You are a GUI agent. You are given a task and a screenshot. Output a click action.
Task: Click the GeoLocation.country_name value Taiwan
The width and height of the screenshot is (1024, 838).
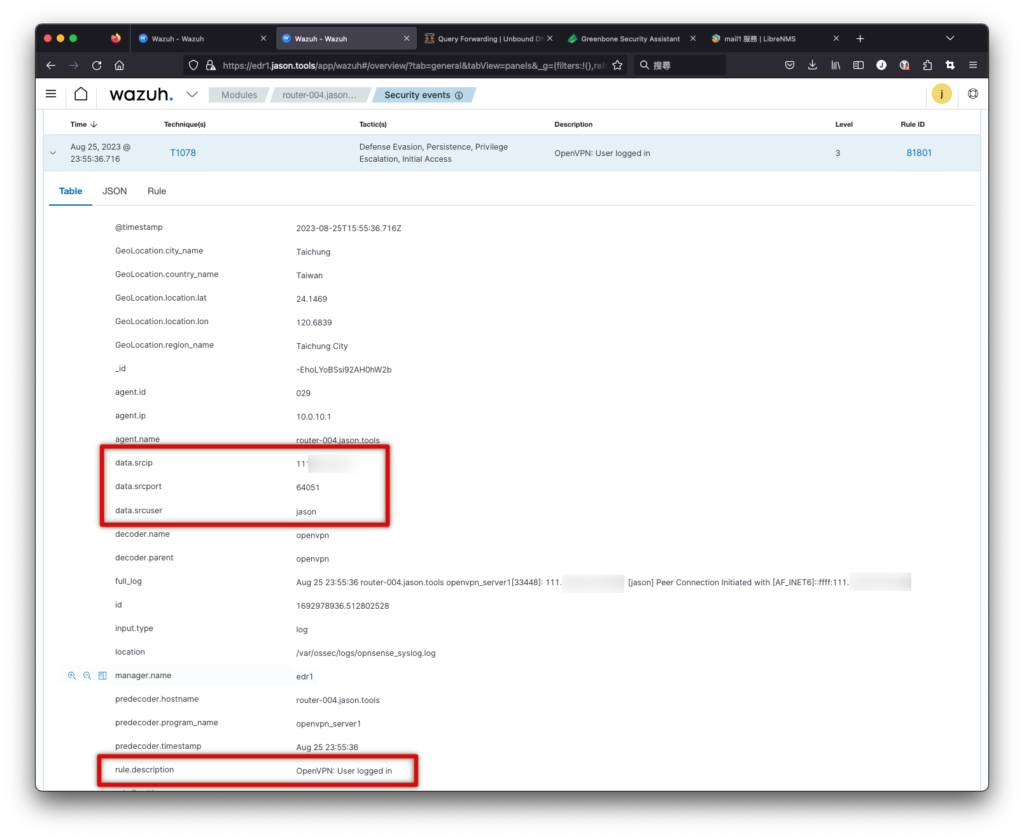[x=310, y=275]
